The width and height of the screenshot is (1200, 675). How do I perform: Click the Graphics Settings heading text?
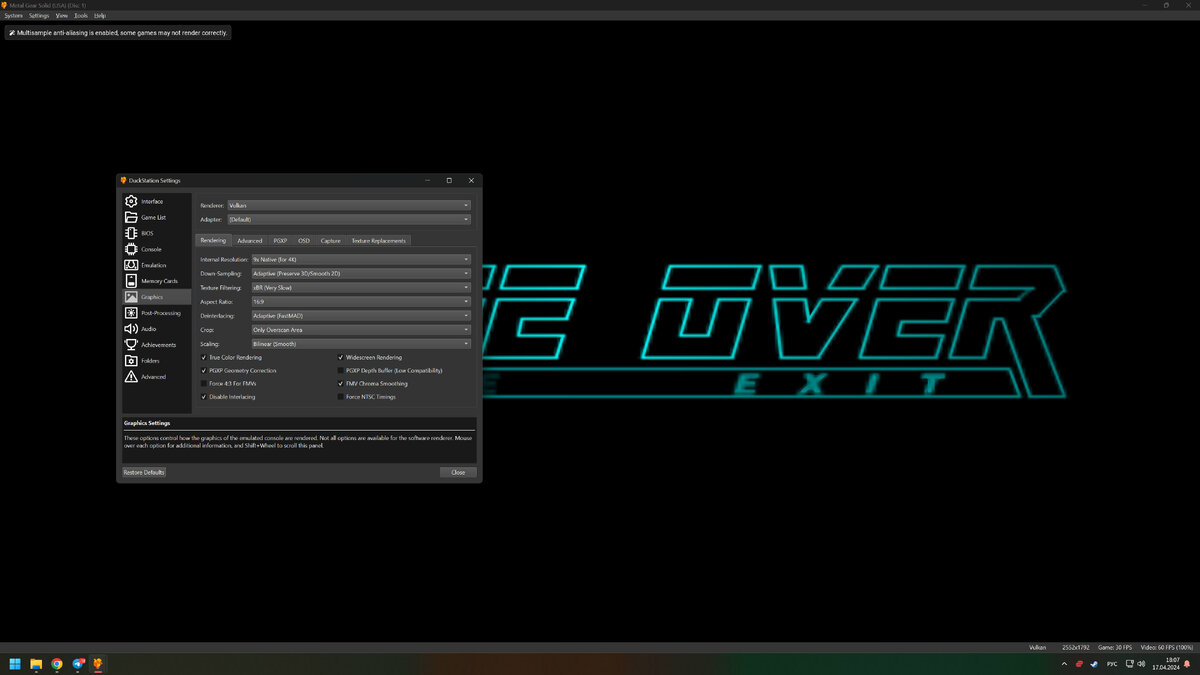147,423
